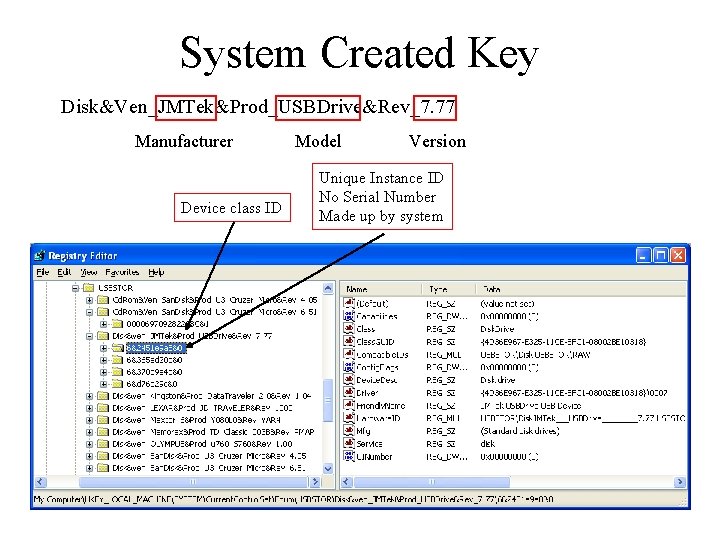Select the ClassGUID value name
The height and width of the screenshot is (540, 720).
375,342
